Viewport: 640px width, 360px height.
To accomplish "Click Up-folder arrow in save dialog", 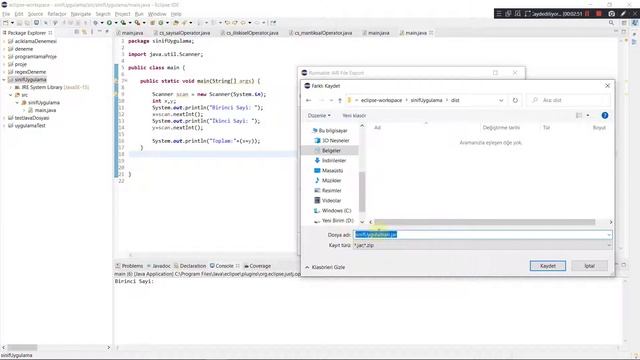I will [x=340, y=100].
